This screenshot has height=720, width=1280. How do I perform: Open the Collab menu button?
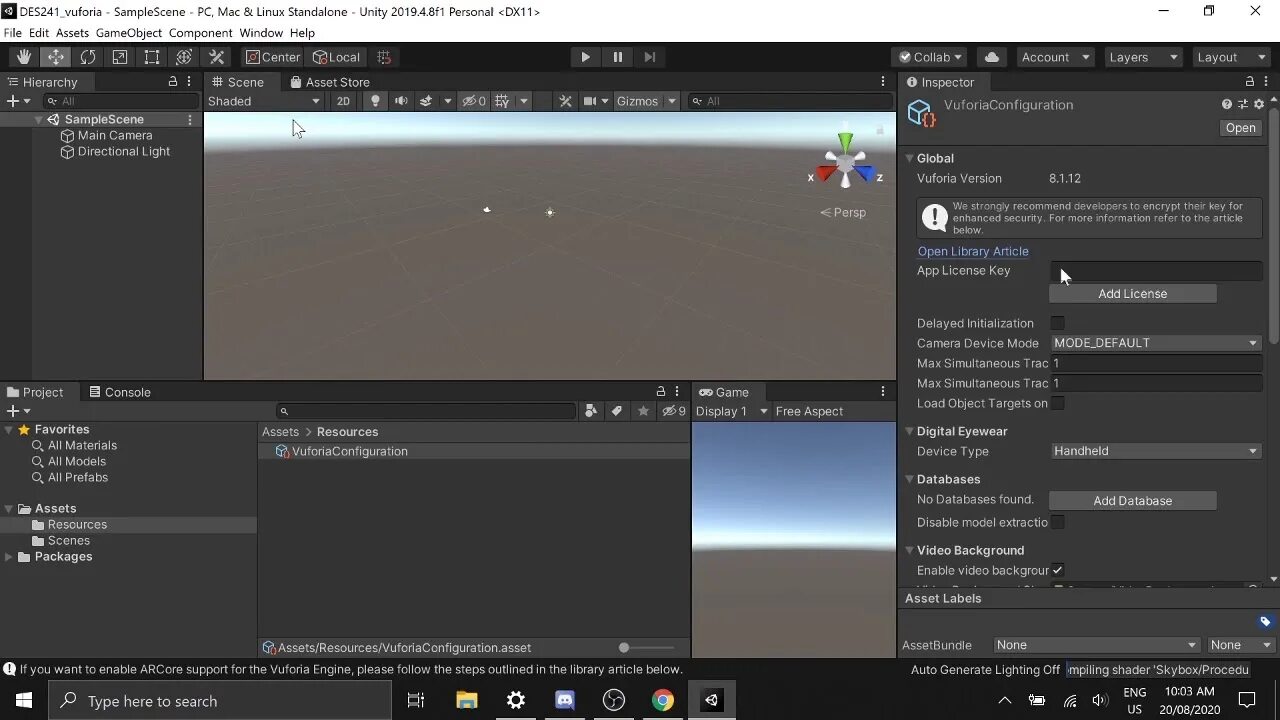[x=930, y=57]
